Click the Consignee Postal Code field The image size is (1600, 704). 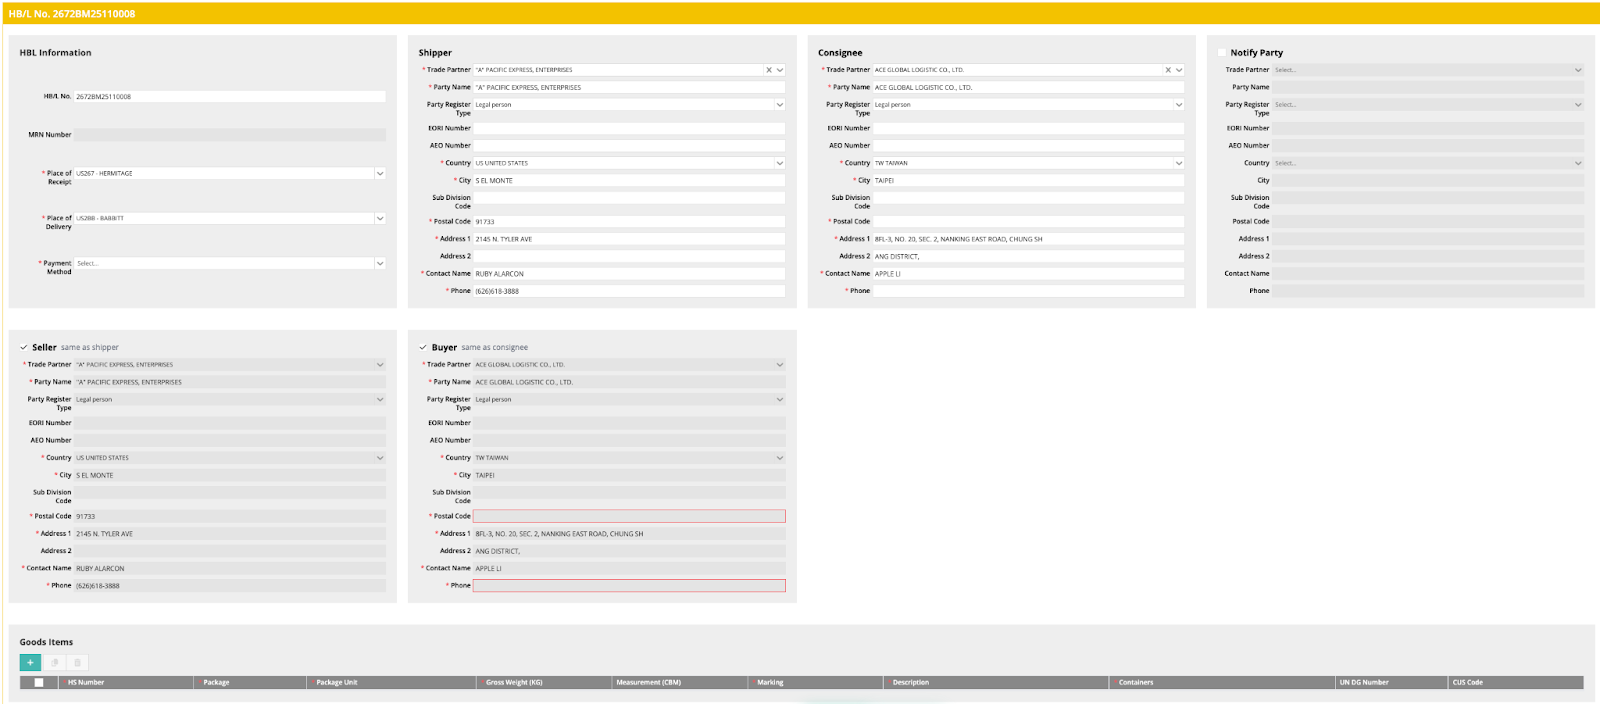click(1028, 222)
